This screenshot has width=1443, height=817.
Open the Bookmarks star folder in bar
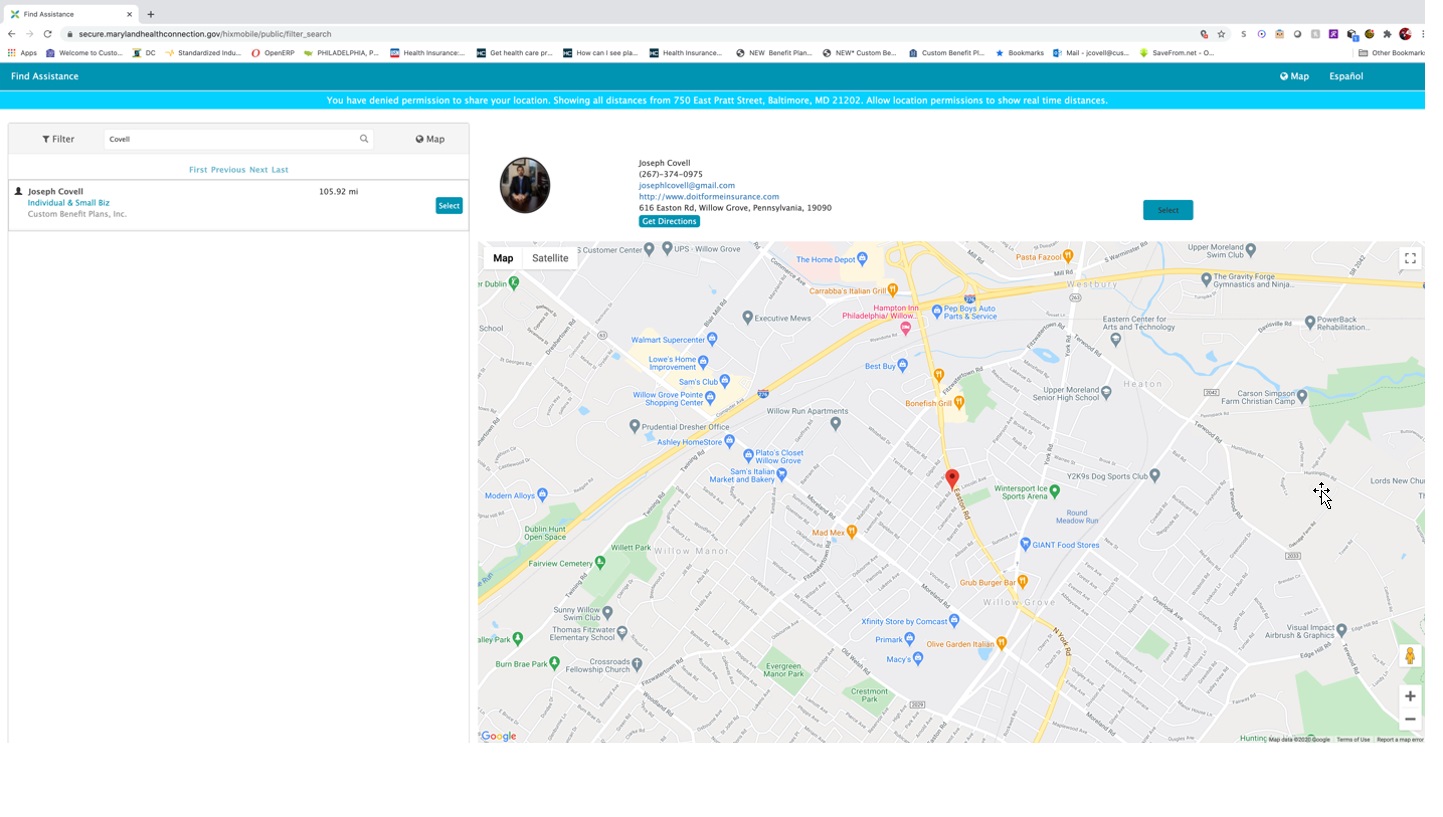(1019, 53)
